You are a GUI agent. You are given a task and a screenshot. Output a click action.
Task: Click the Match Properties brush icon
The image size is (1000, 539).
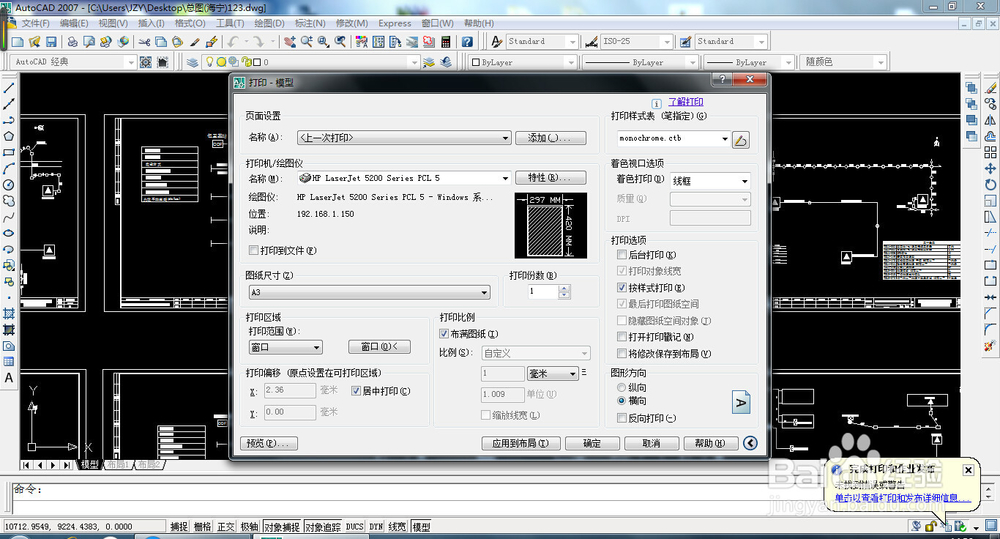click(x=195, y=41)
